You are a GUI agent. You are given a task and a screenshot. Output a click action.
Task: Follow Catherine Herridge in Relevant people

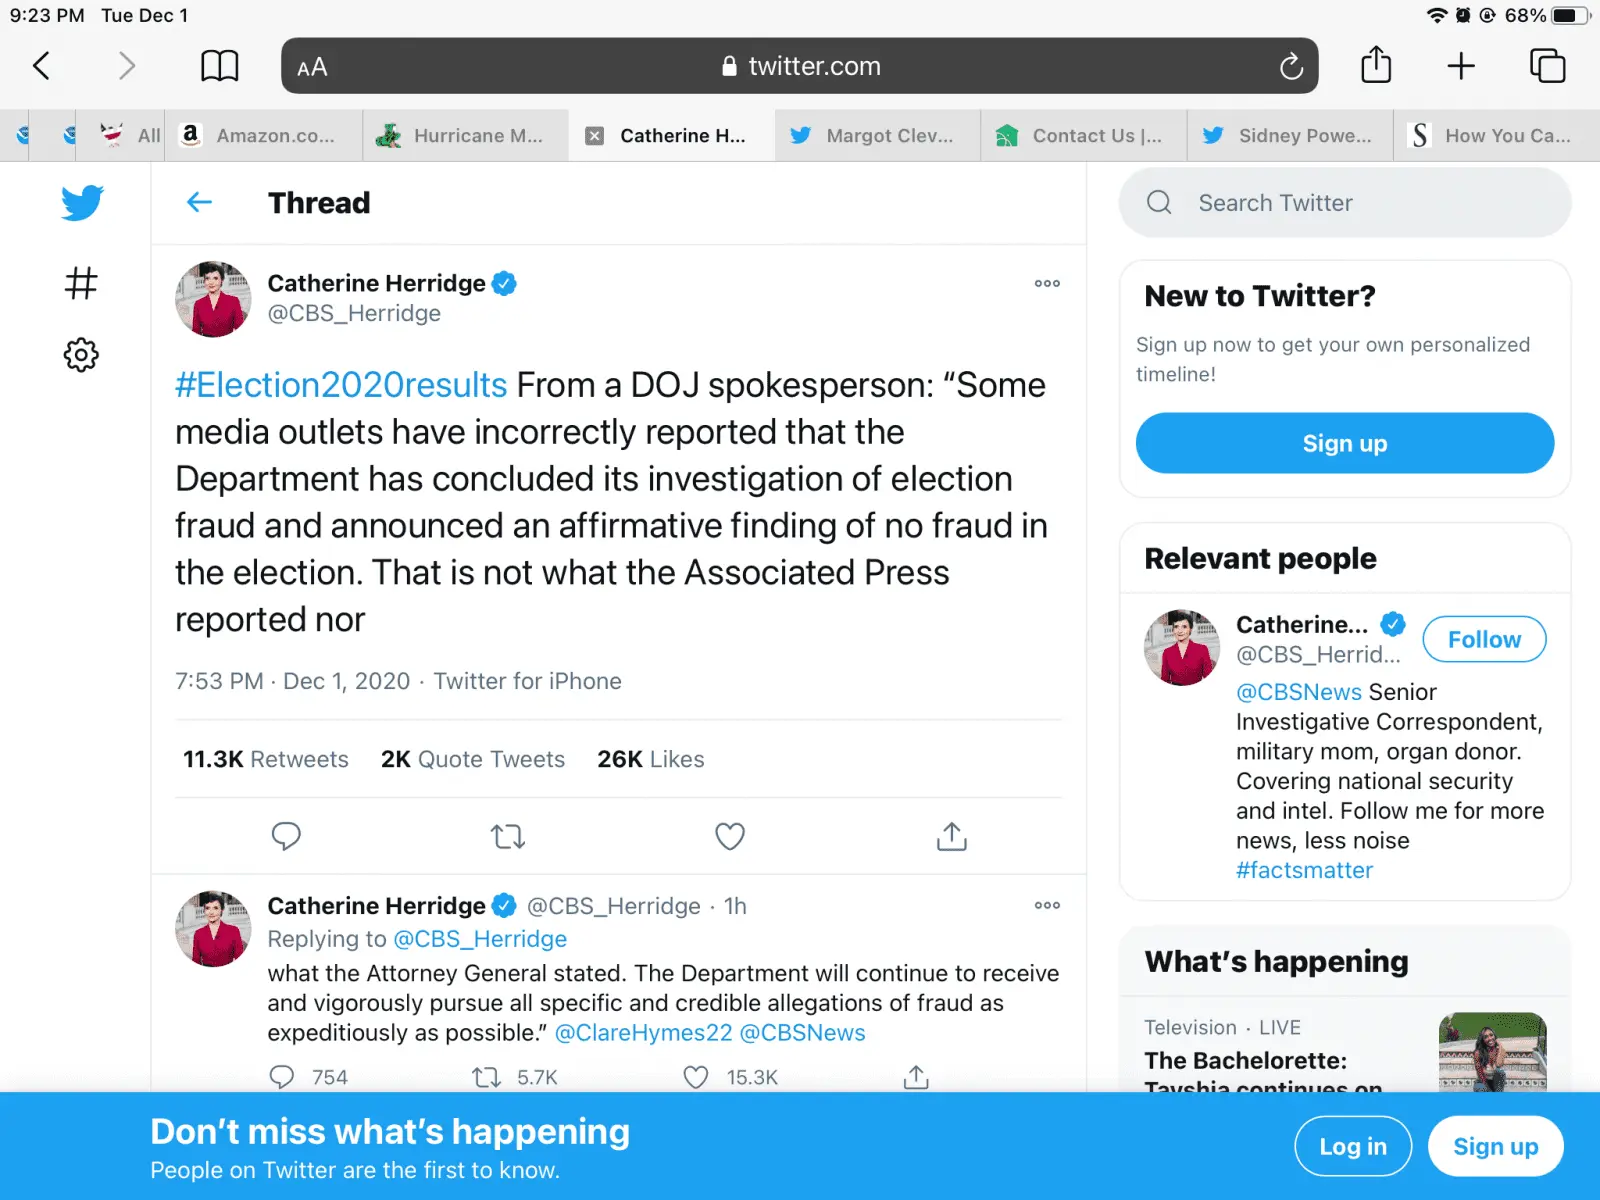point(1483,640)
